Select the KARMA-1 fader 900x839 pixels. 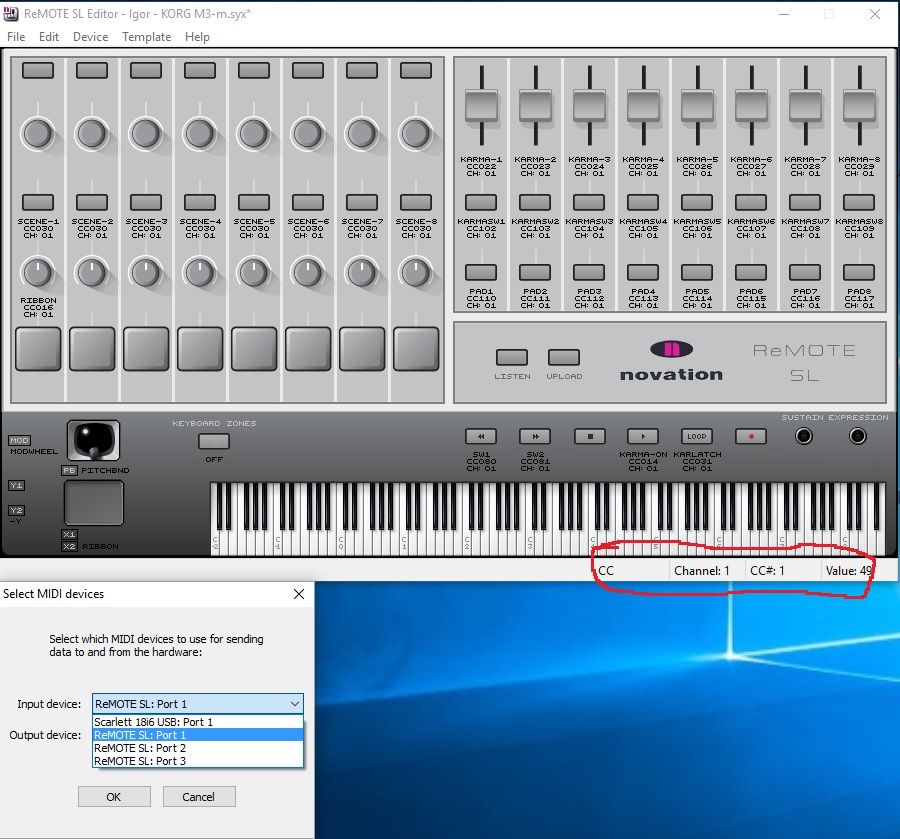(x=481, y=105)
